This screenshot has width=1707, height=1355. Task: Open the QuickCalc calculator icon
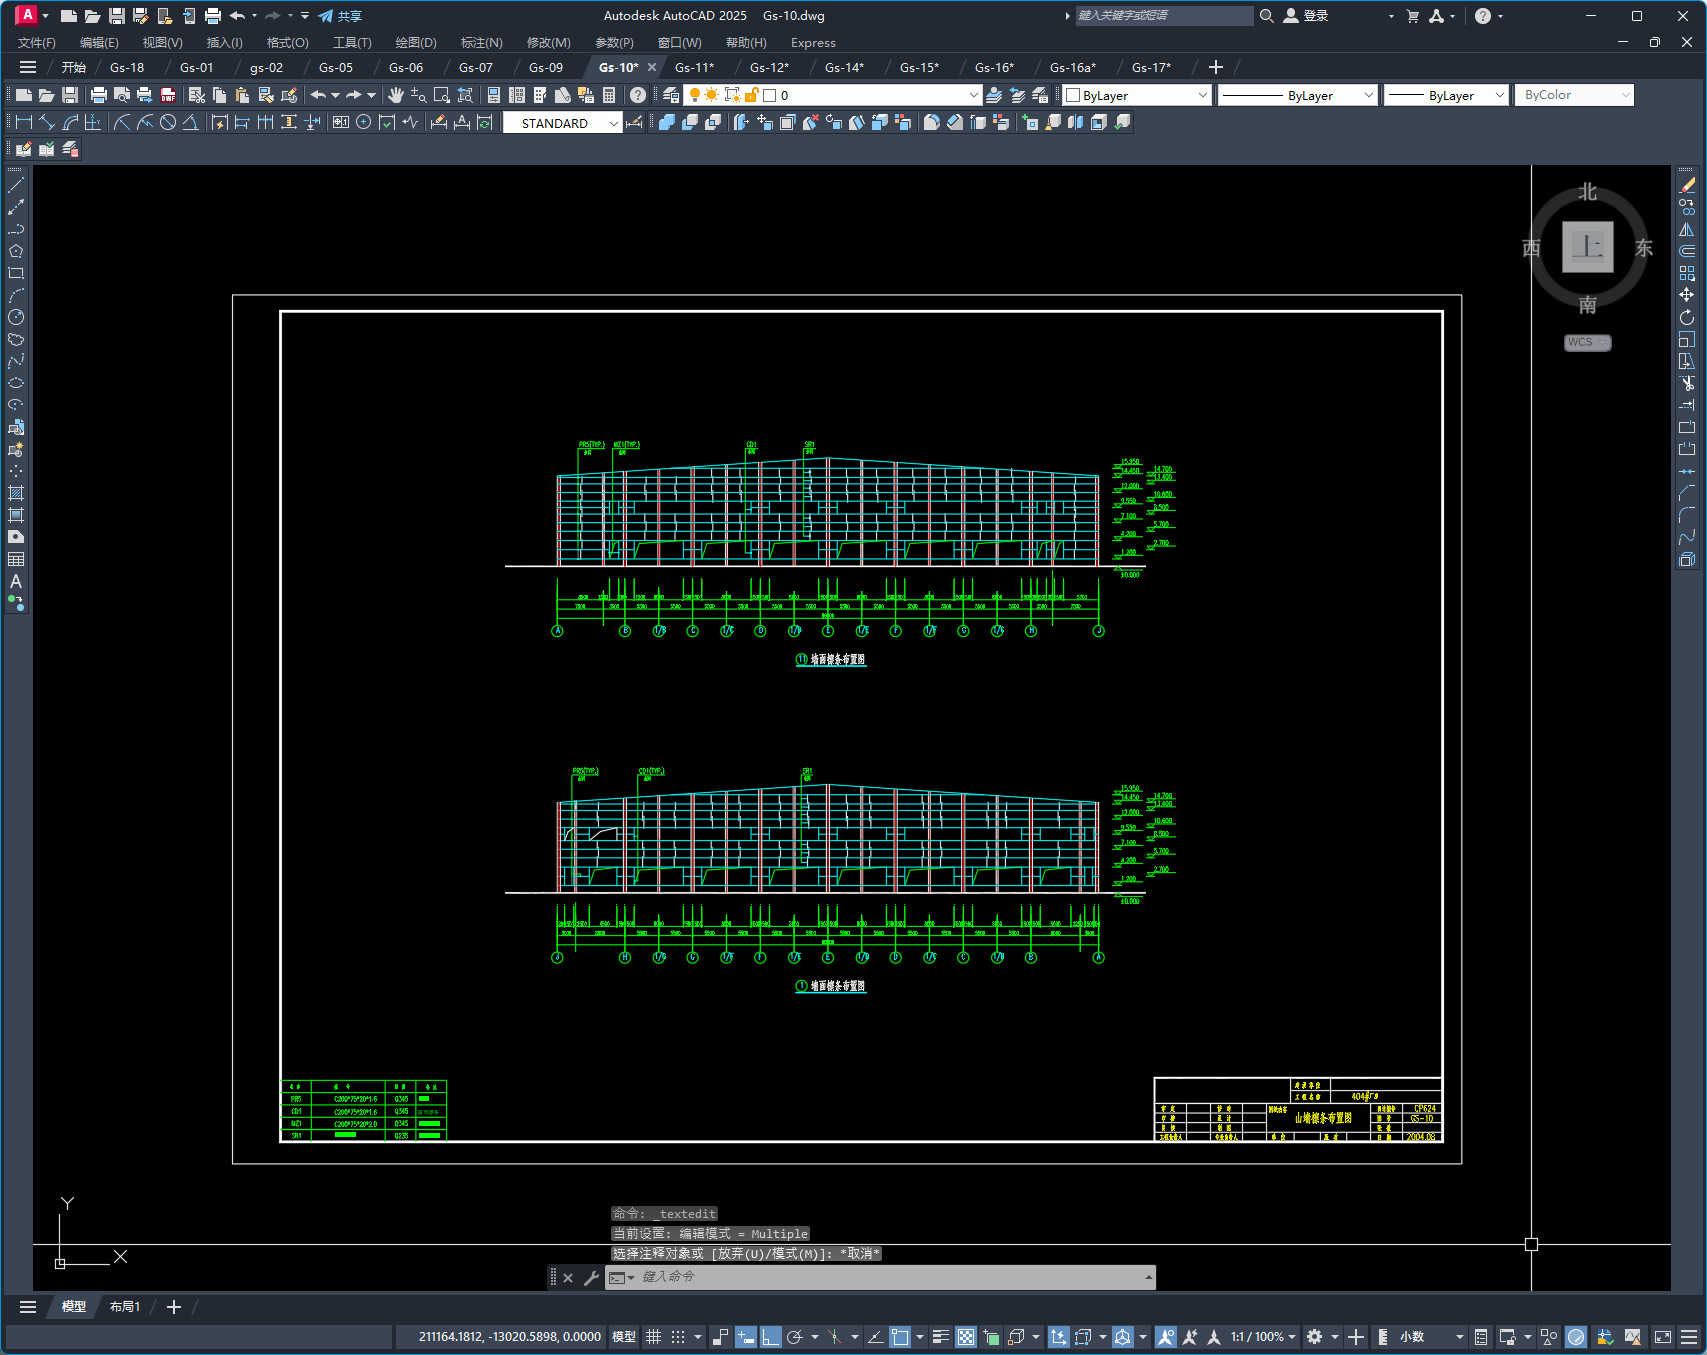click(x=609, y=95)
